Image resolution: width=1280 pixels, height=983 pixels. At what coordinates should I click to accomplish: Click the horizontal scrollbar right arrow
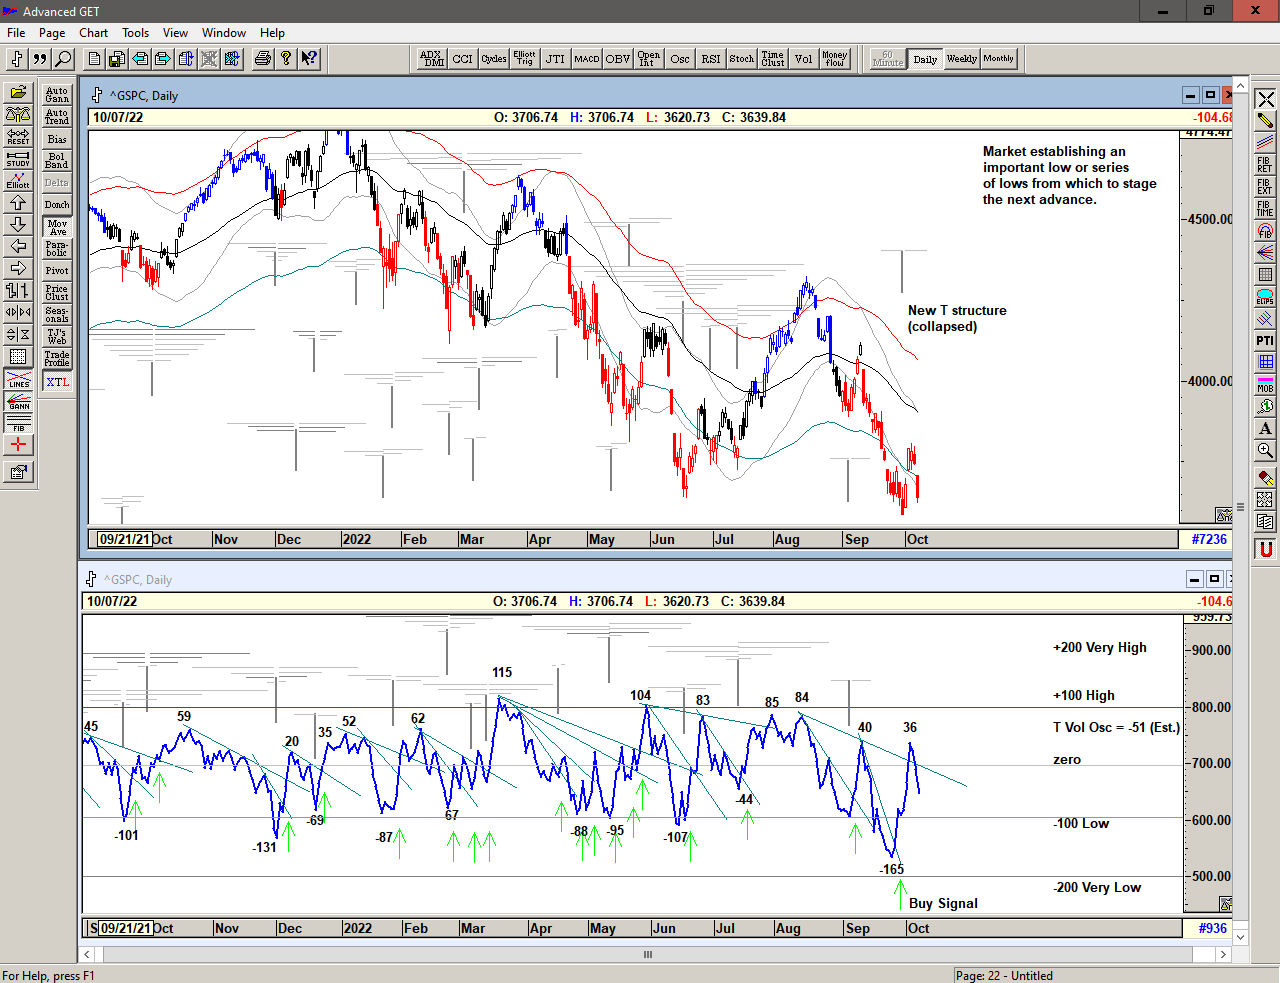click(x=1222, y=955)
